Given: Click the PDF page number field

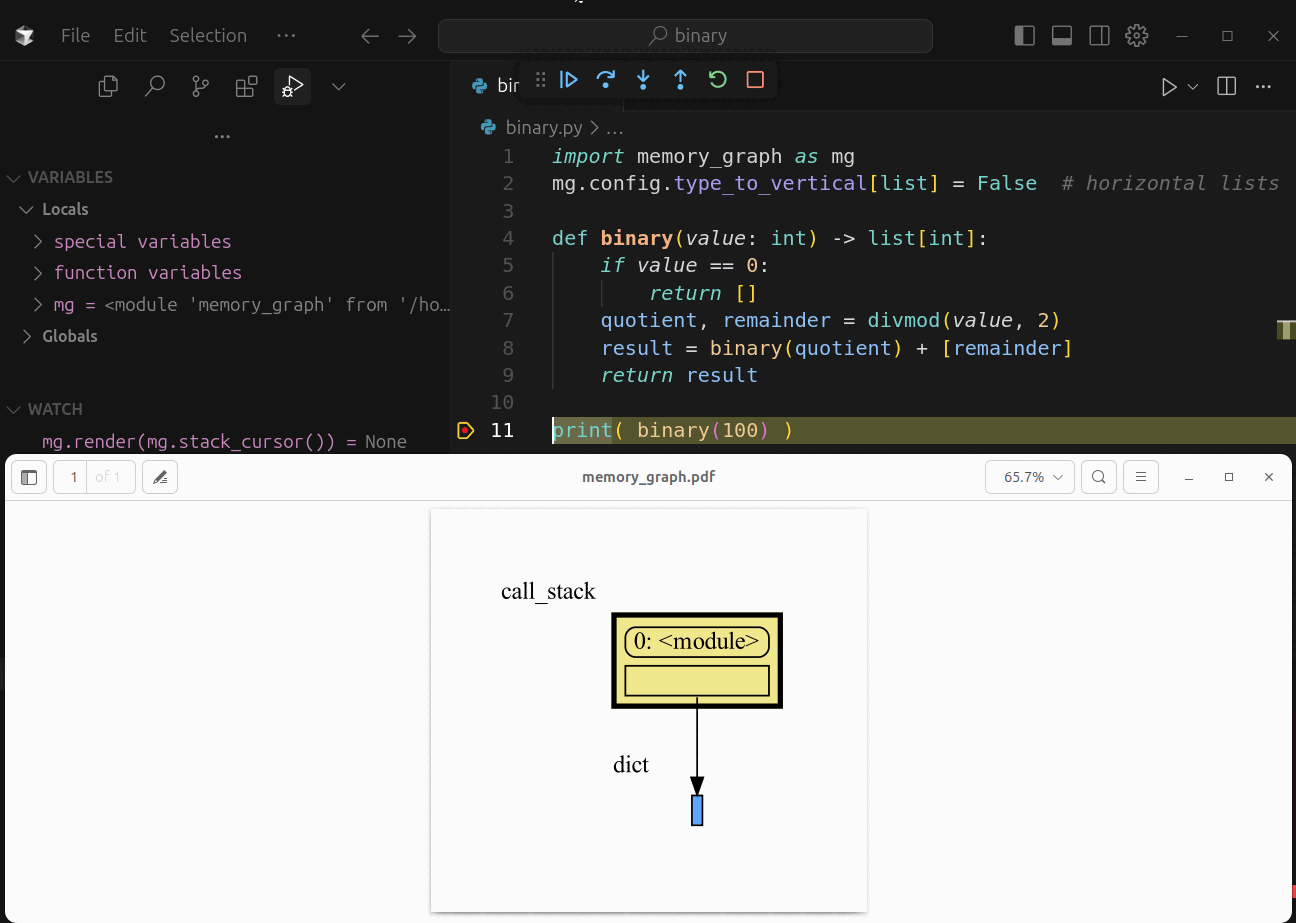Looking at the screenshot, I should tap(72, 477).
